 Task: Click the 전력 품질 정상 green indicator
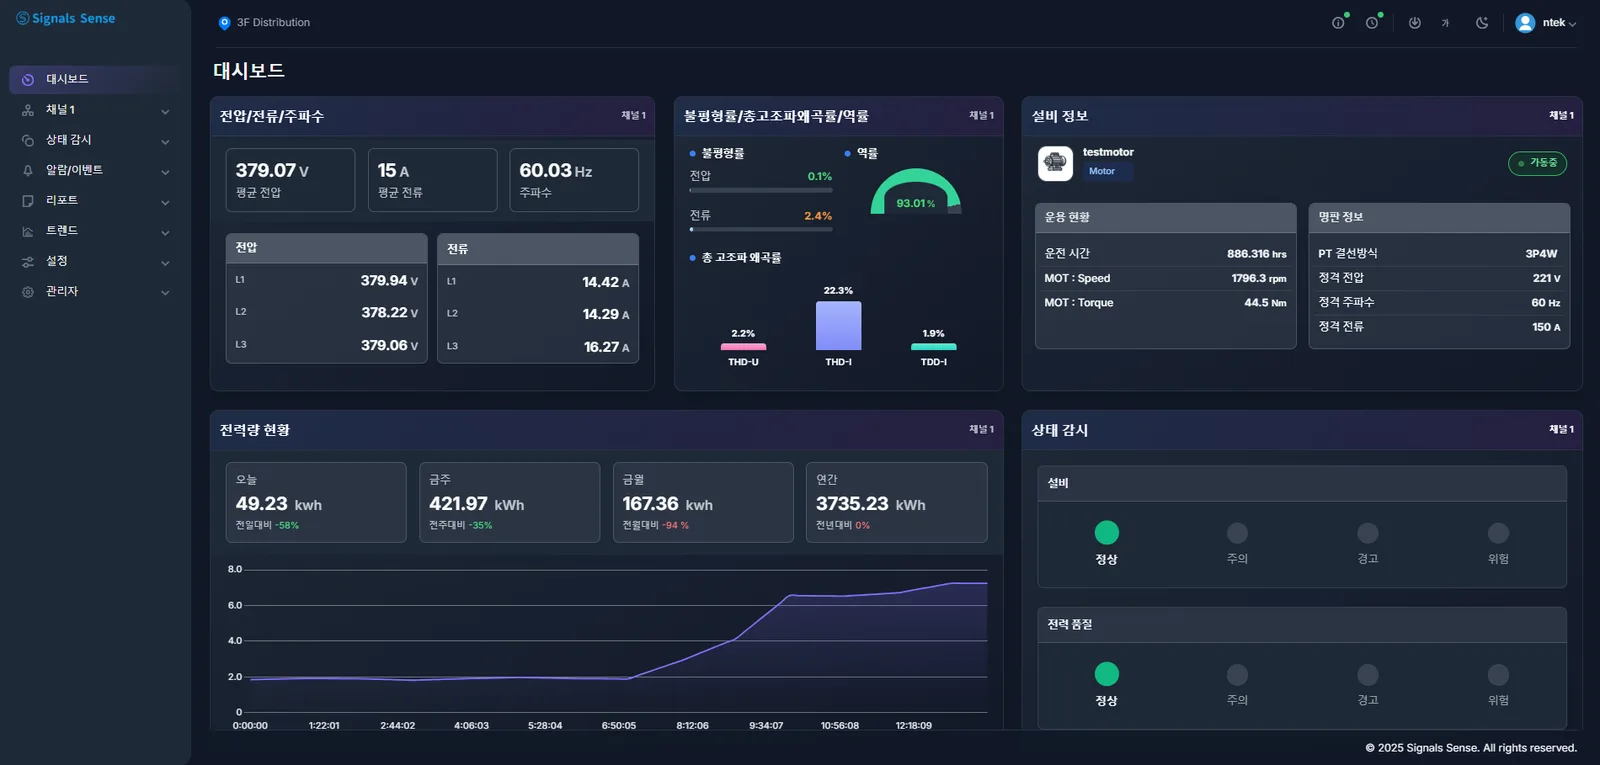point(1106,674)
